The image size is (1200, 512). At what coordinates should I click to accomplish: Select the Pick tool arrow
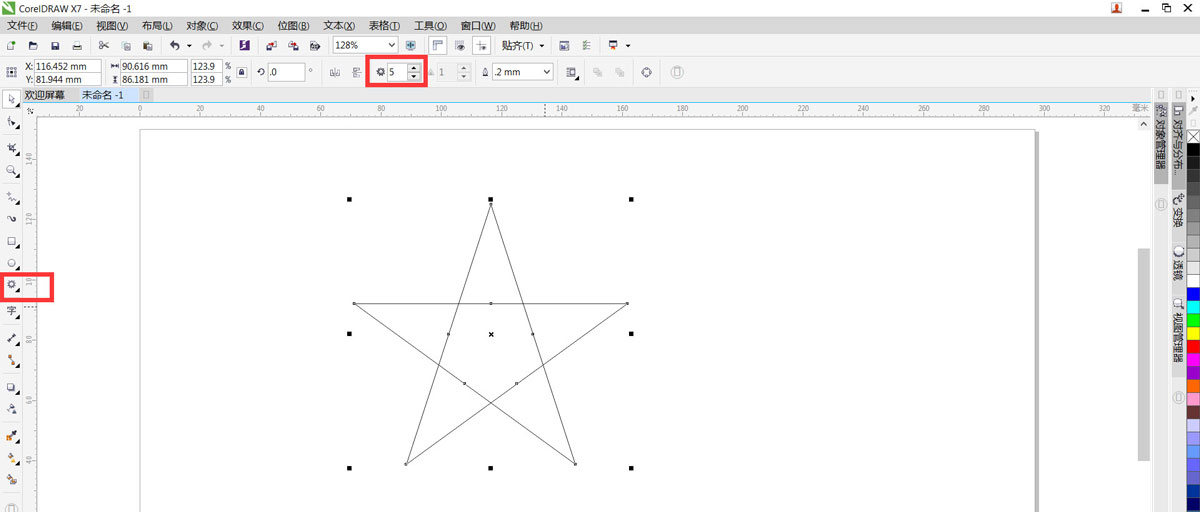coord(12,98)
